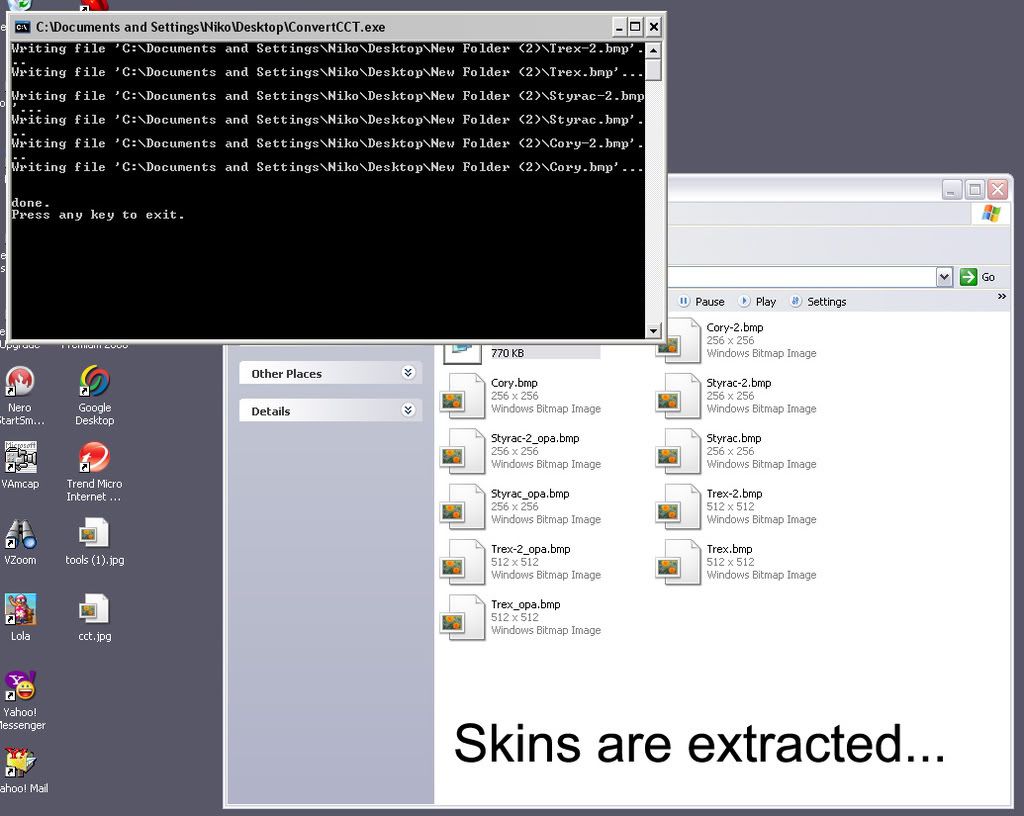Screen dimensions: 1024x816
Task: Open the Yahoo! Mail desktop shortcut
Action: 20,762
